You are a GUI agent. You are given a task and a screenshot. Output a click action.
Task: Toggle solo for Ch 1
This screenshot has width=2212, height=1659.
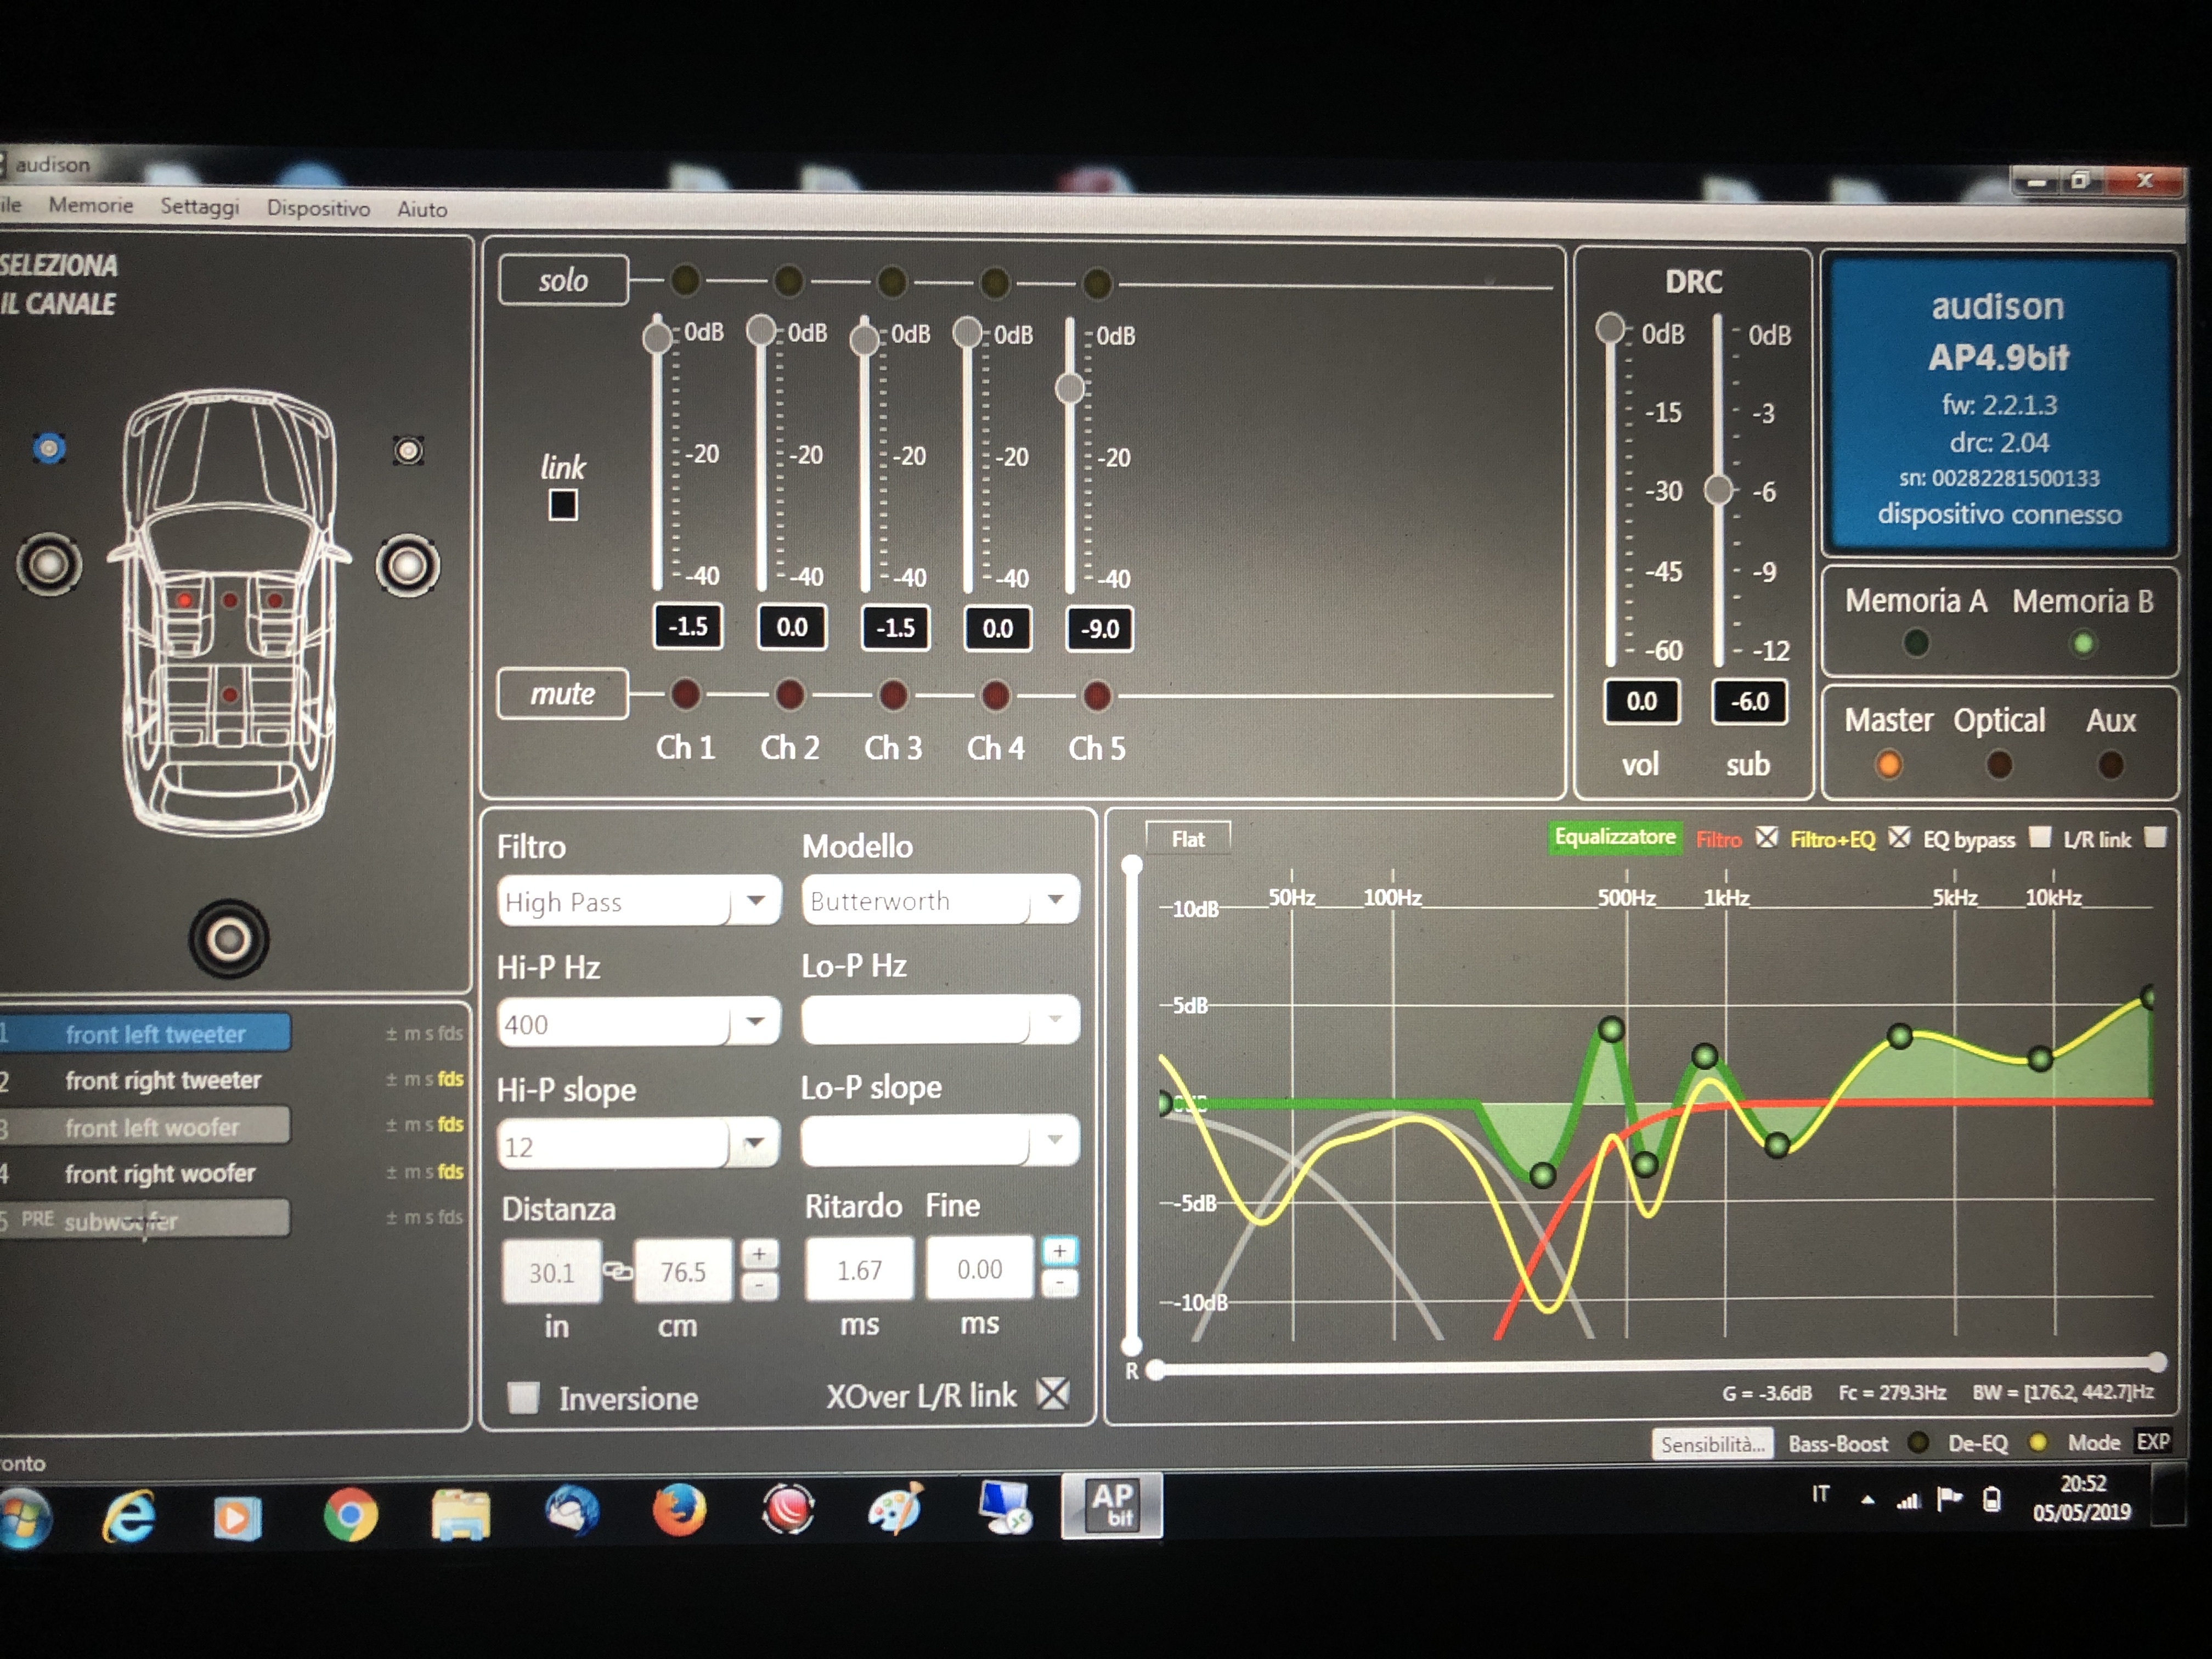point(685,280)
